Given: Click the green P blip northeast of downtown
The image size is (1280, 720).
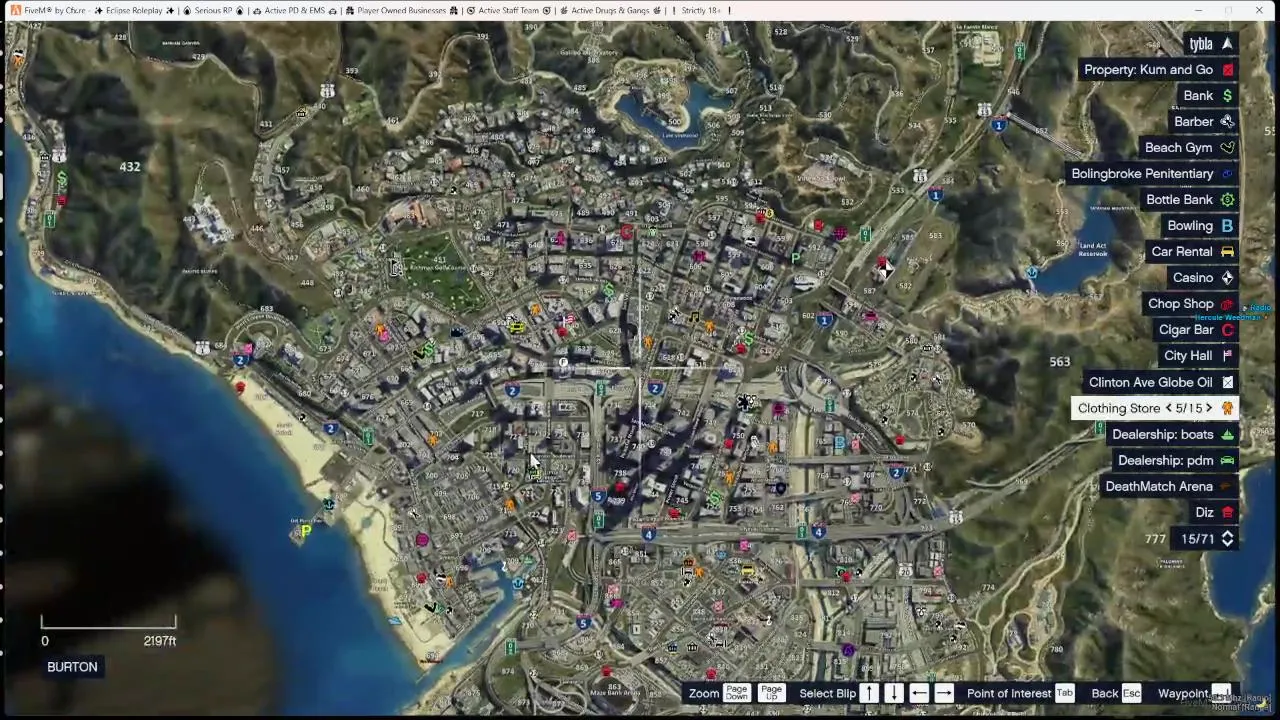Looking at the screenshot, I should pos(796,259).
